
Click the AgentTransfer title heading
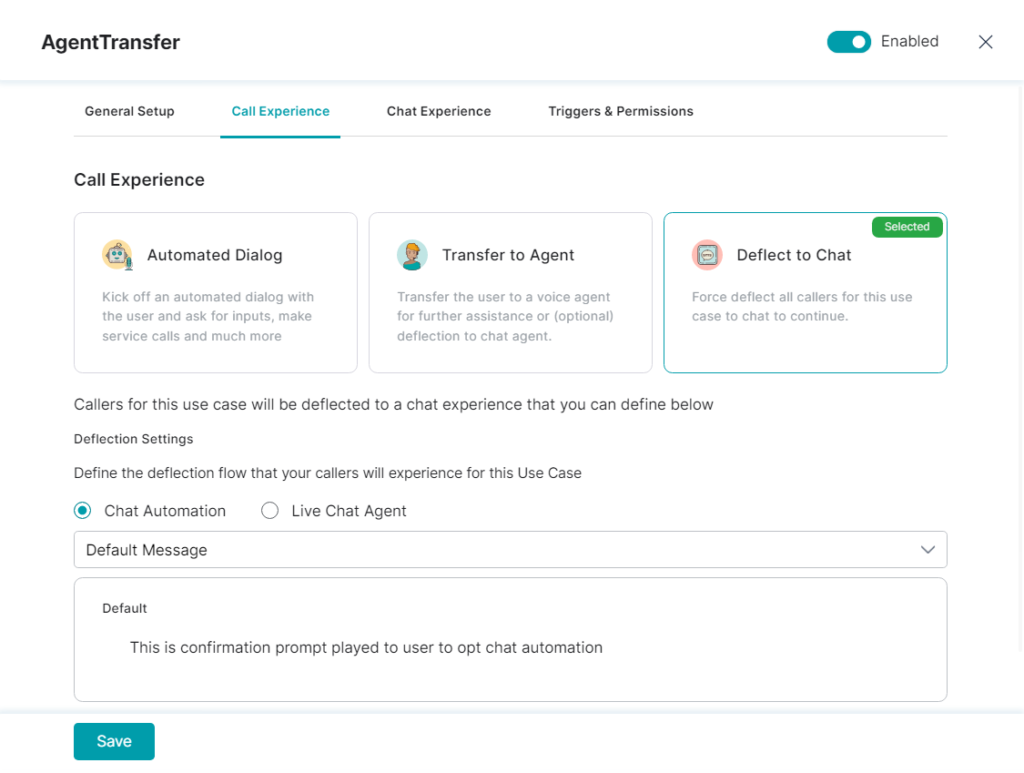[110, 42]
